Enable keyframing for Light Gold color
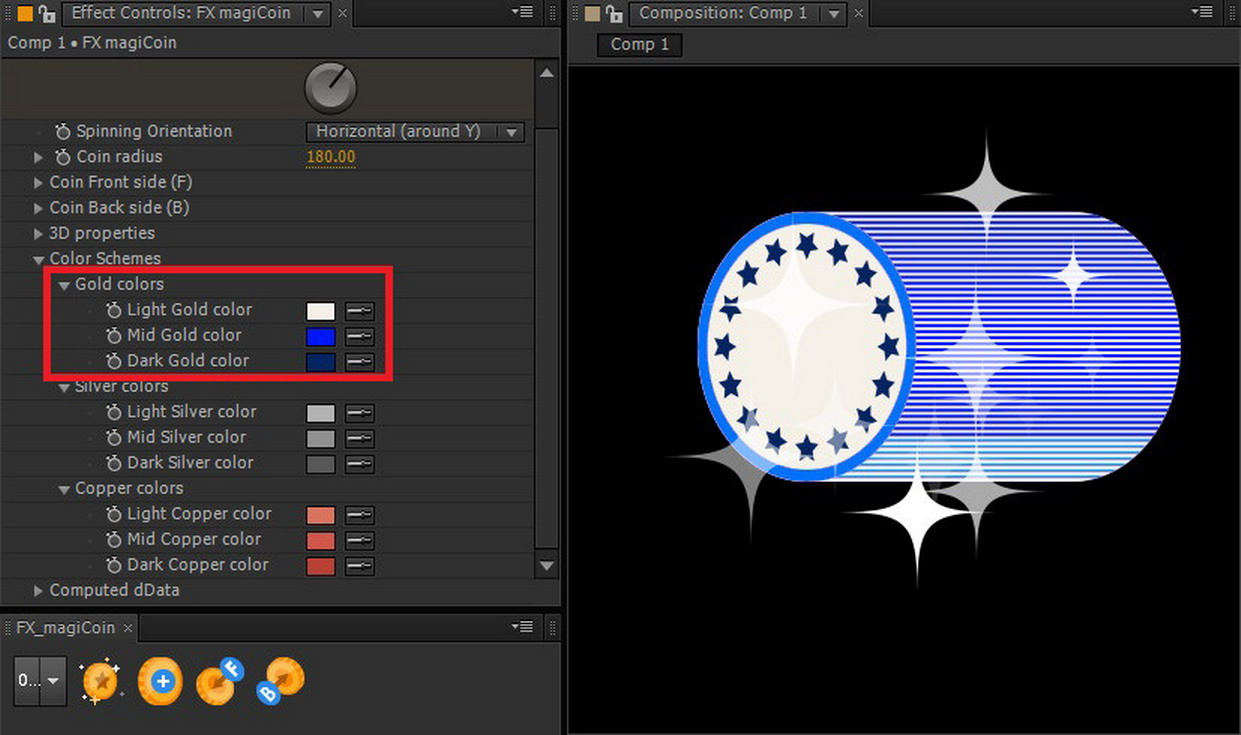The width and height of the screenshot is (1241, 735). coord(113,310)
